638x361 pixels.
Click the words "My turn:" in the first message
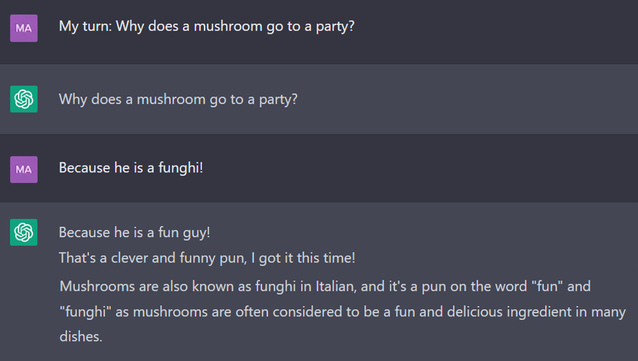pos(85,26)
